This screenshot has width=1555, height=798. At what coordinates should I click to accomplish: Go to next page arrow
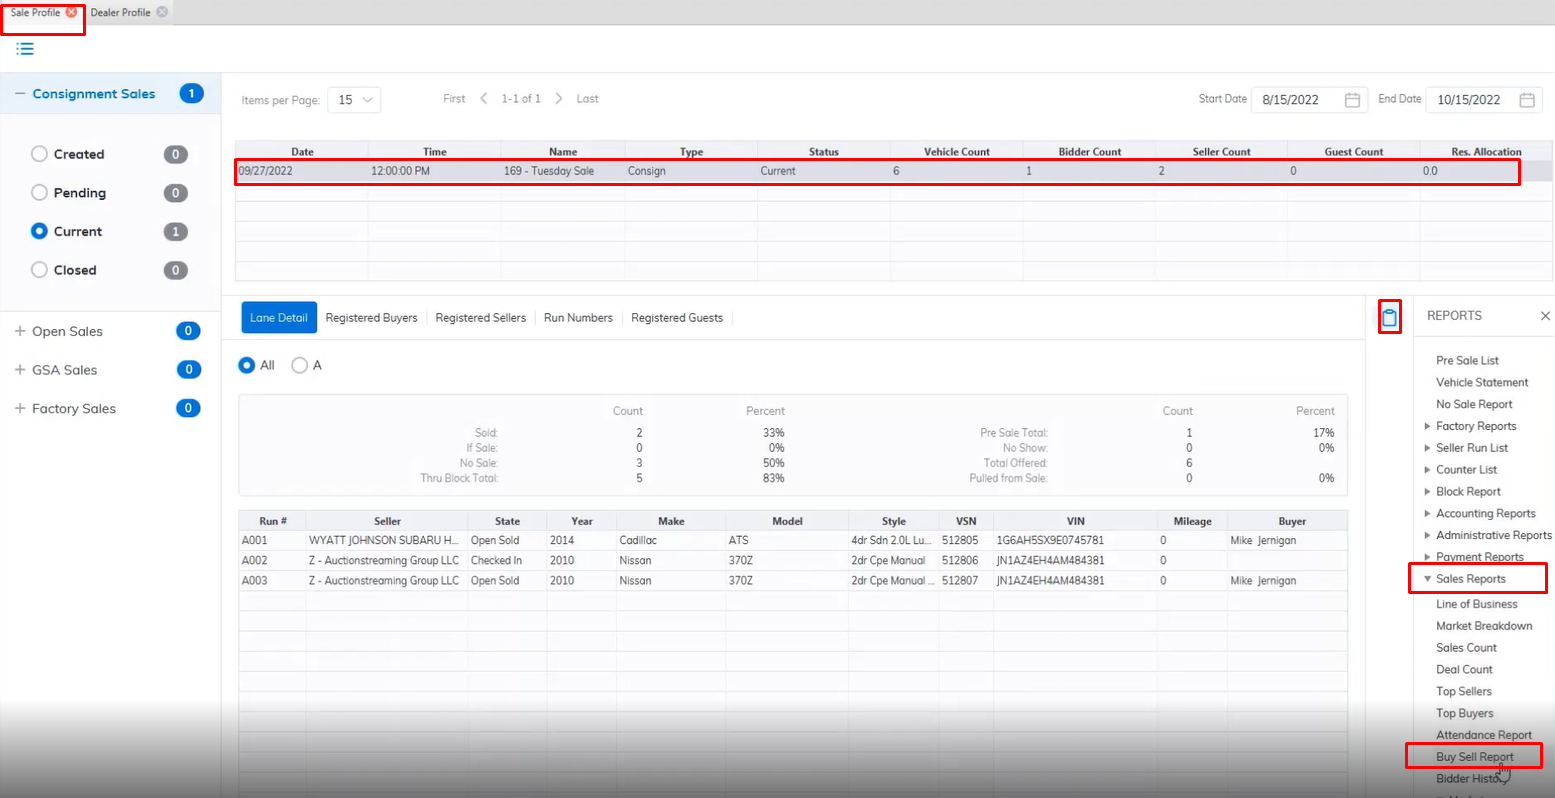click(x=559, y=99)
